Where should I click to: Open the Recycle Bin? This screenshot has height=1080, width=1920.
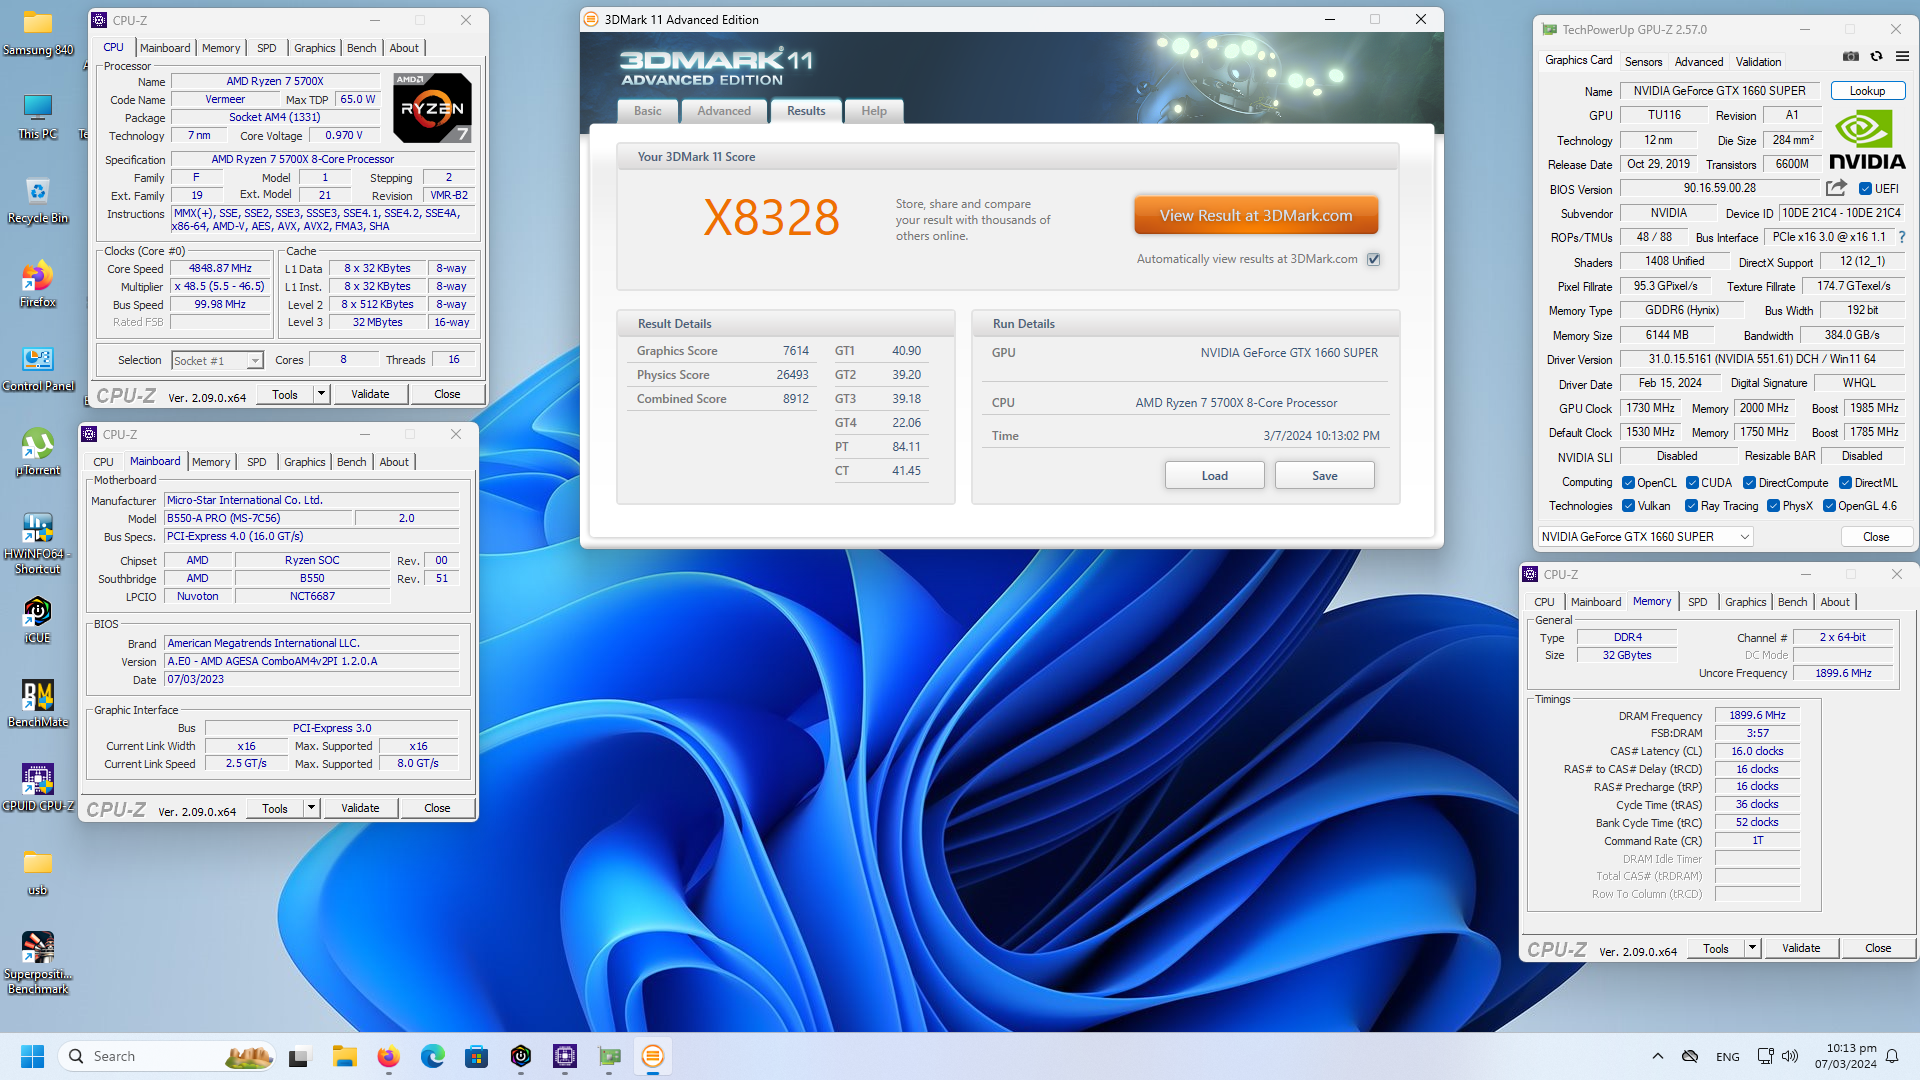[x=38, y=201]
